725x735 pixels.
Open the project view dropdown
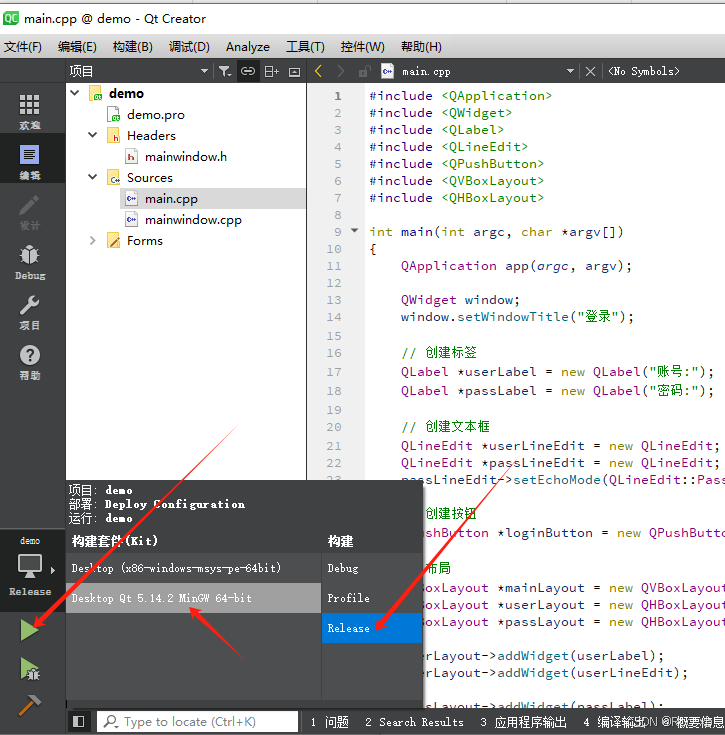click(x=204, y=71)
